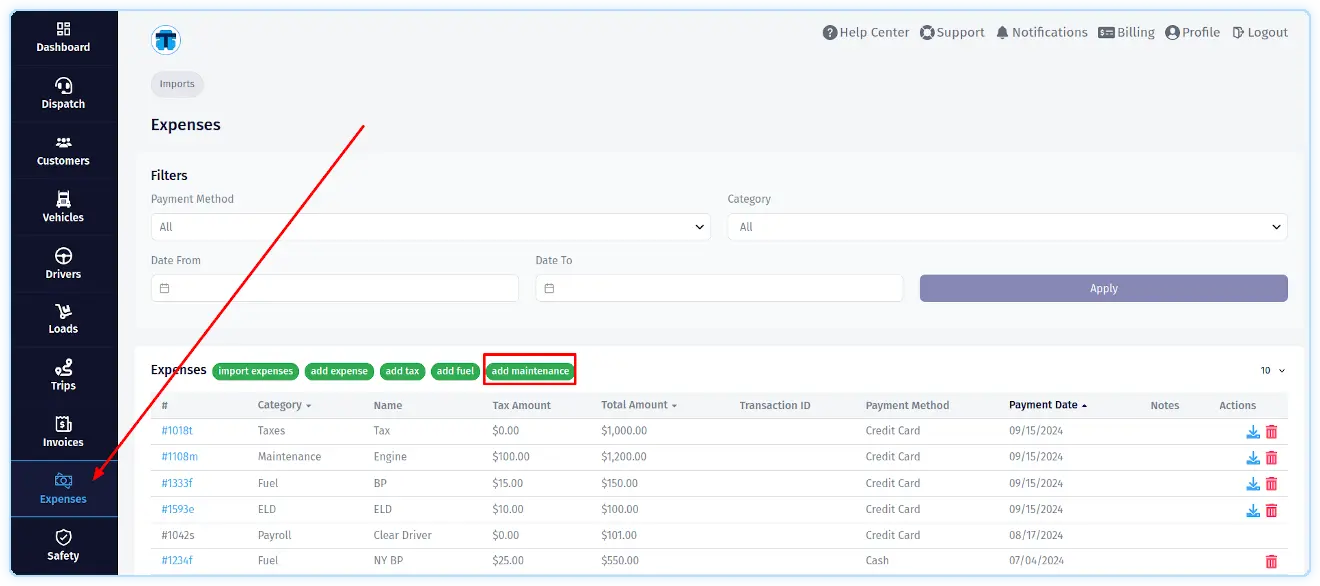This screenshot has width=1320, height=586.
Task: Expand the Category filter dropdown
Action: coord(1007,227)
